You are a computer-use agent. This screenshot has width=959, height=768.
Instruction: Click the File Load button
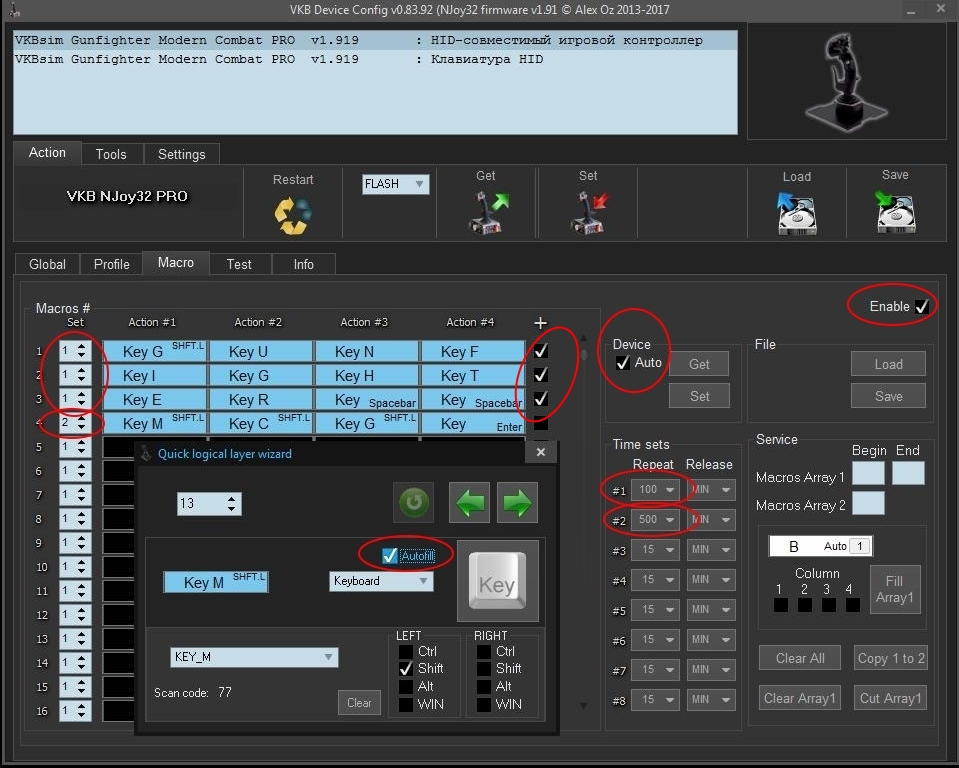point(888,364)
